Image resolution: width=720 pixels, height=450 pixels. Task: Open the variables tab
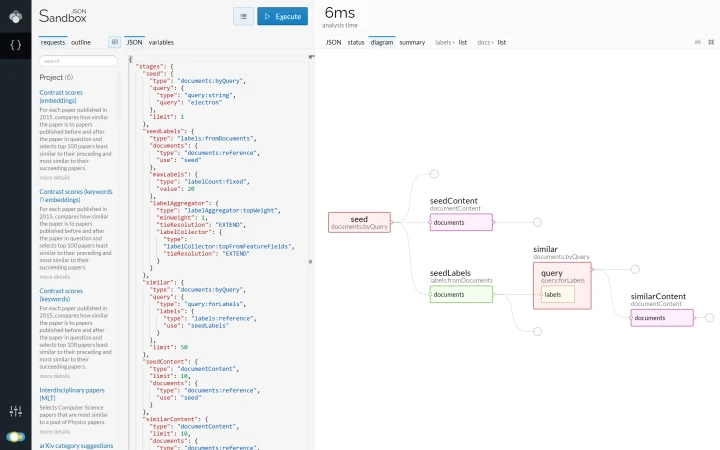click(x=161, y=42)
